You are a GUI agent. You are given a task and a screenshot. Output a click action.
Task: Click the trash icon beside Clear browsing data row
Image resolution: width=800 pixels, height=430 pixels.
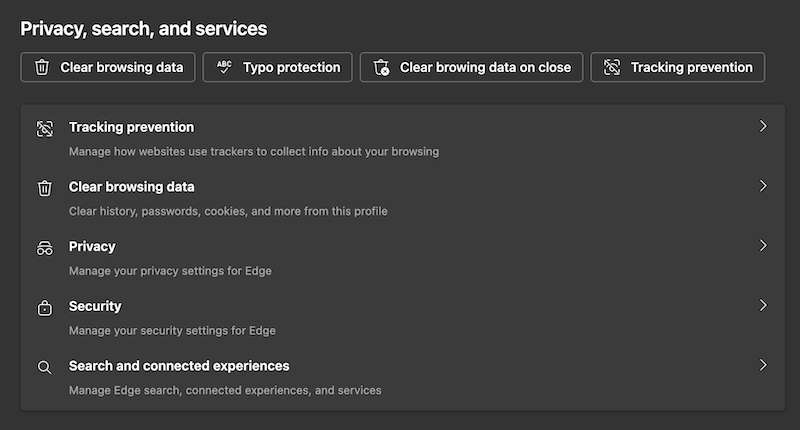pos(45,188)
